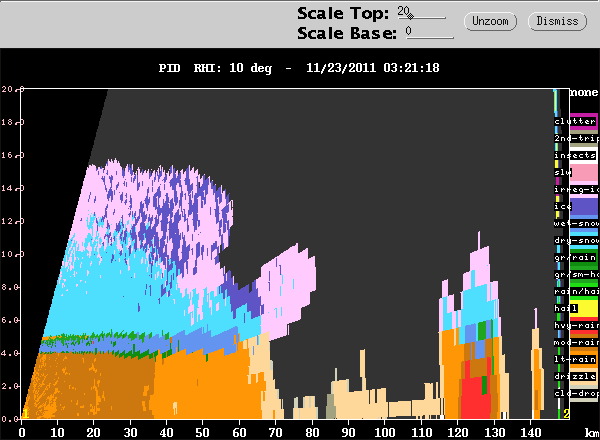Click the purple ice color swatch
This screenshot has width=600, height=440.
tap(585, 207)
